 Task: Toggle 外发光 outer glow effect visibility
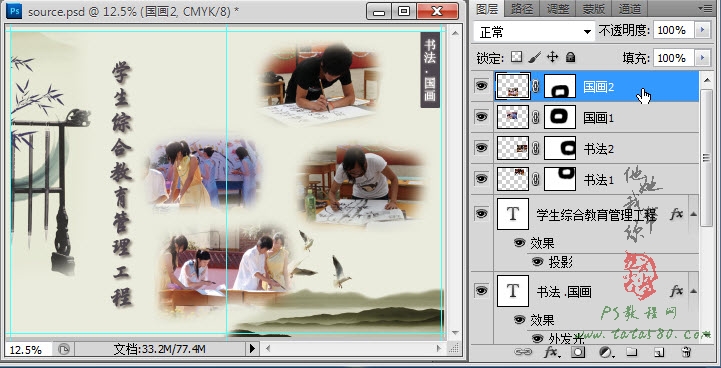point(537,339)
